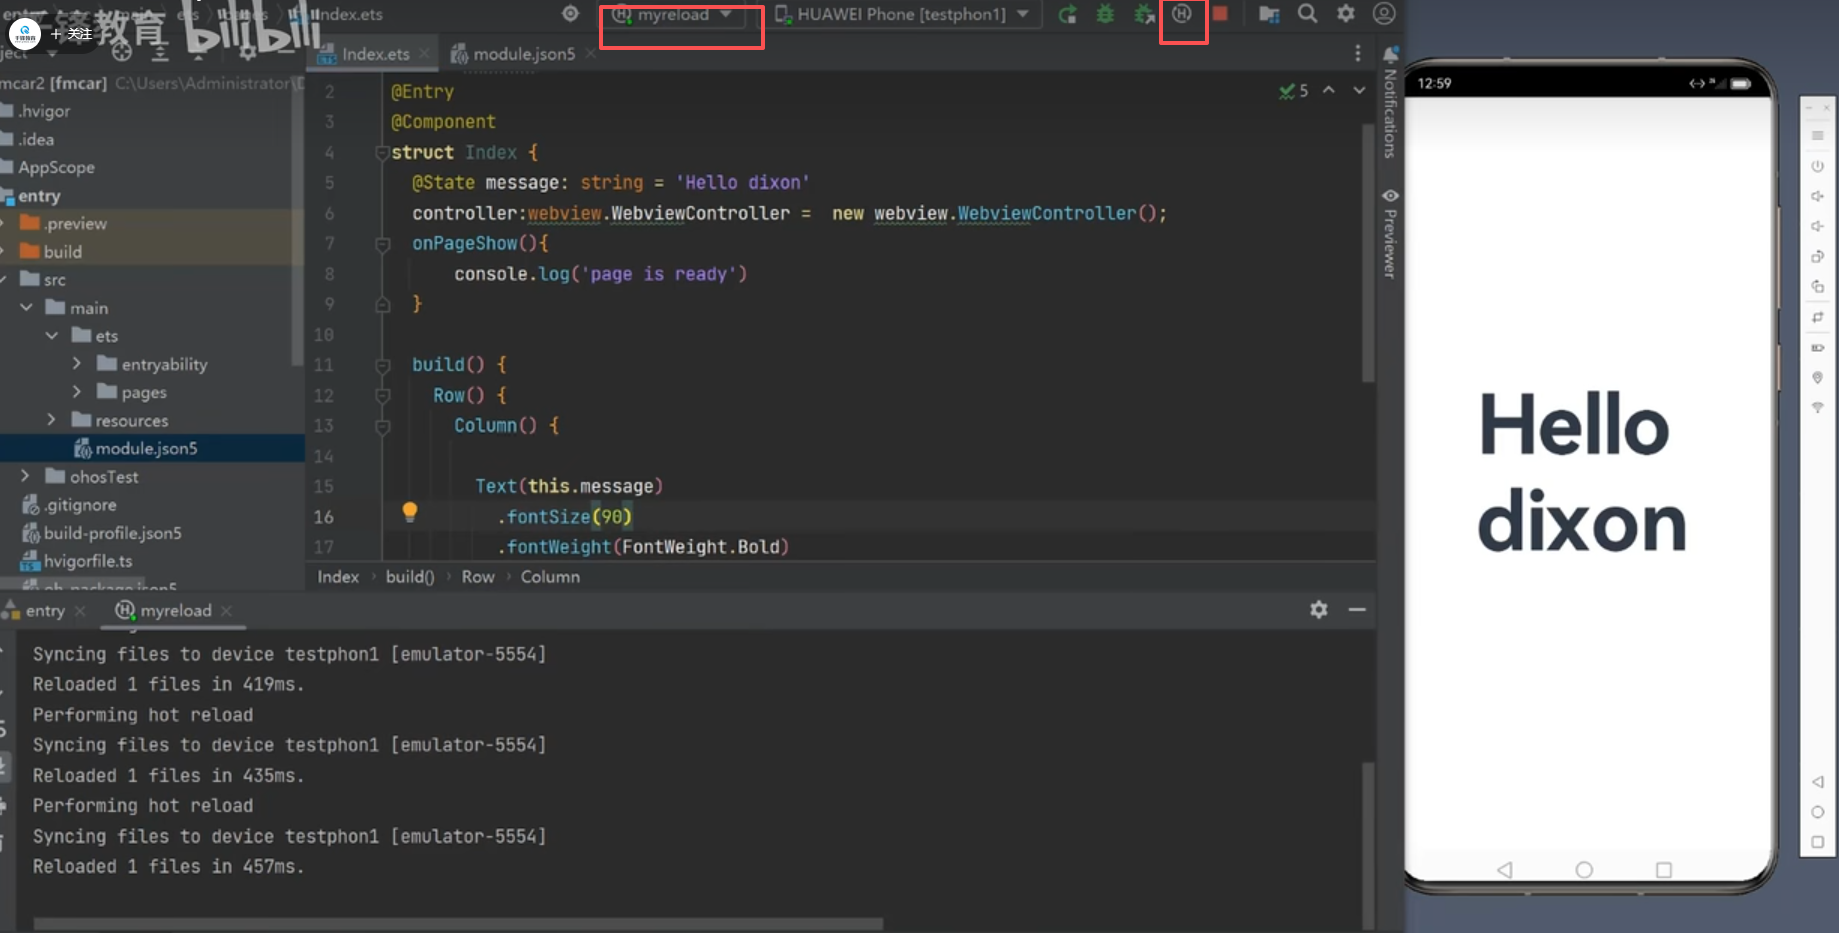
Task: Click the Column breadcrumb item
Action: [x=550, y=577]
